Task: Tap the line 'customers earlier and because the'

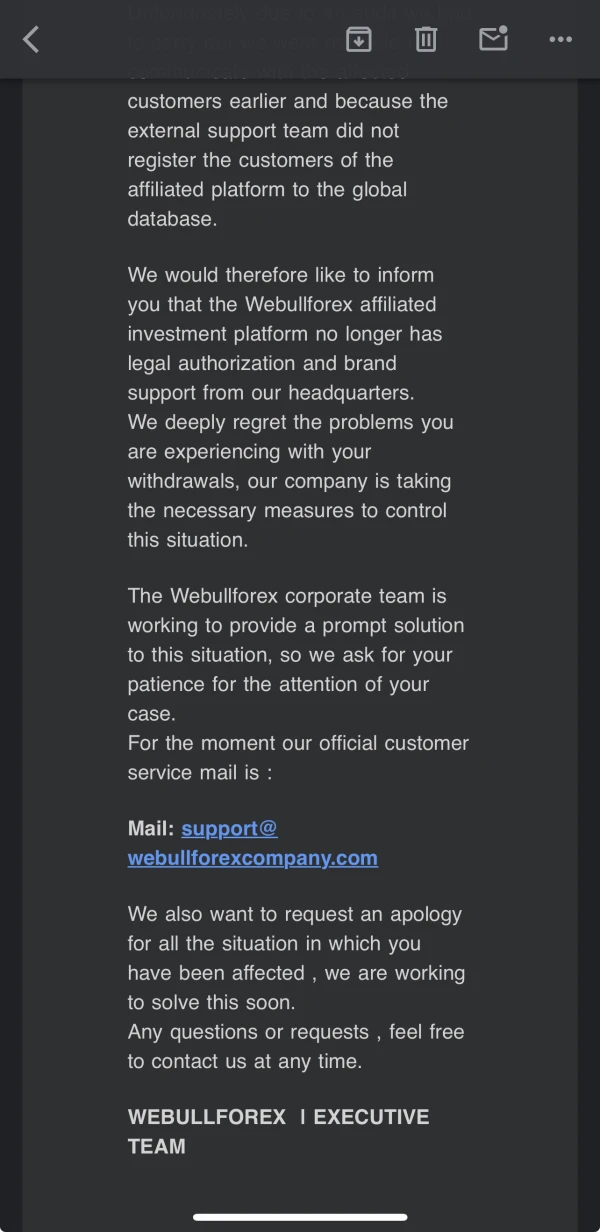Action: pyautogui.click(x=288, y=101)
